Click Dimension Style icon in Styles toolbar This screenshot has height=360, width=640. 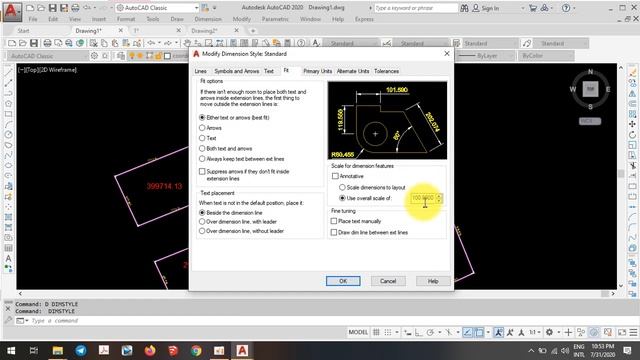pyautogui.click(x=386, y=43)
